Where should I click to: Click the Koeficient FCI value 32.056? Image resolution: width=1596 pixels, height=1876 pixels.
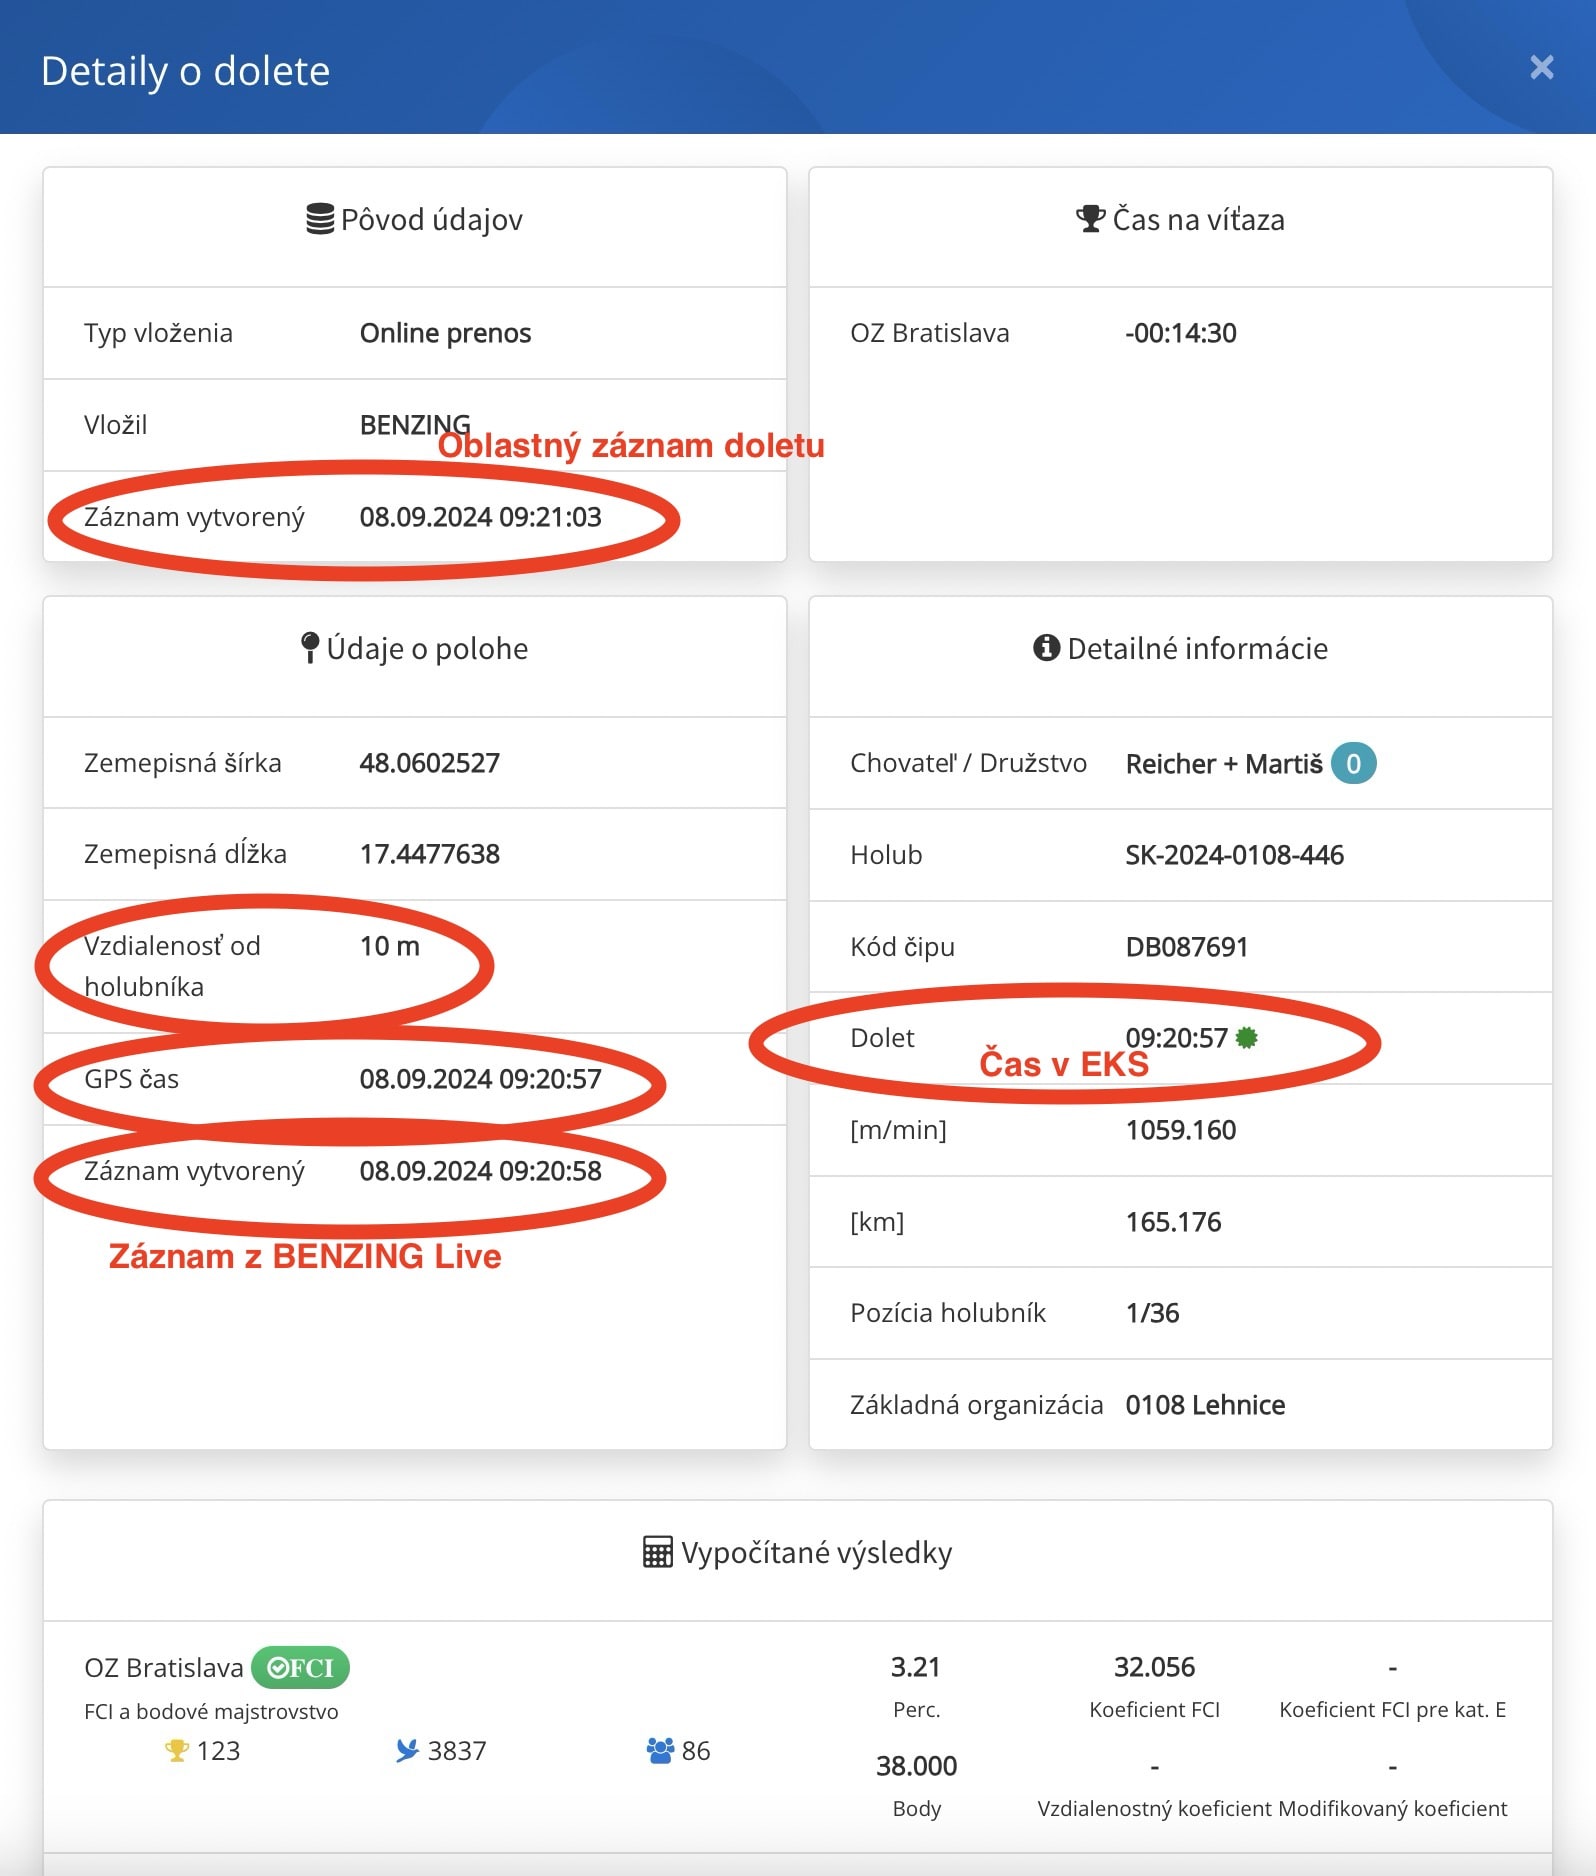coord(1154,1667)
